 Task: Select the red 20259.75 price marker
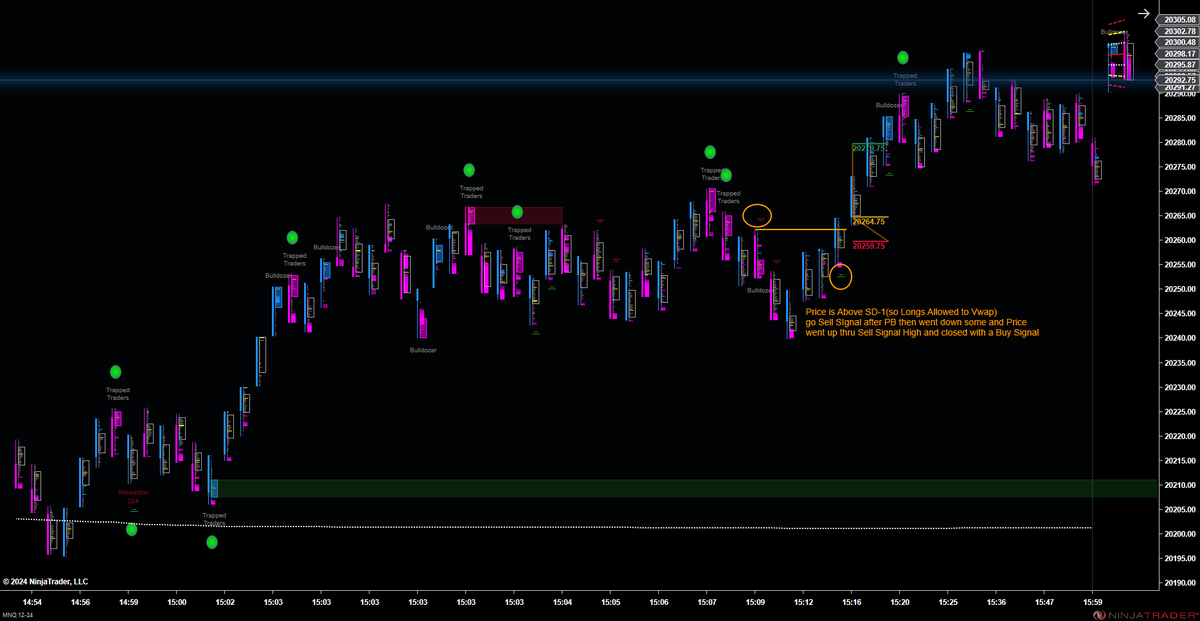pyautogui.click(x=869, y=246)
